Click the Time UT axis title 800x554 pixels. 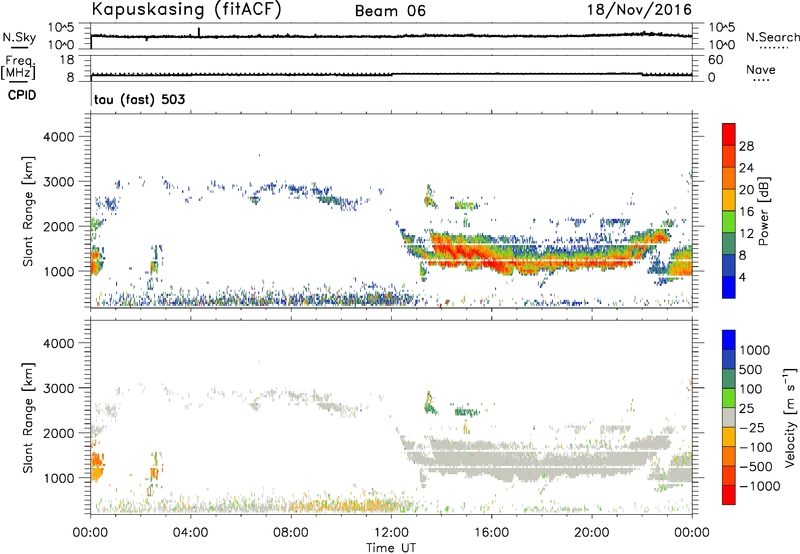(391, 548)
